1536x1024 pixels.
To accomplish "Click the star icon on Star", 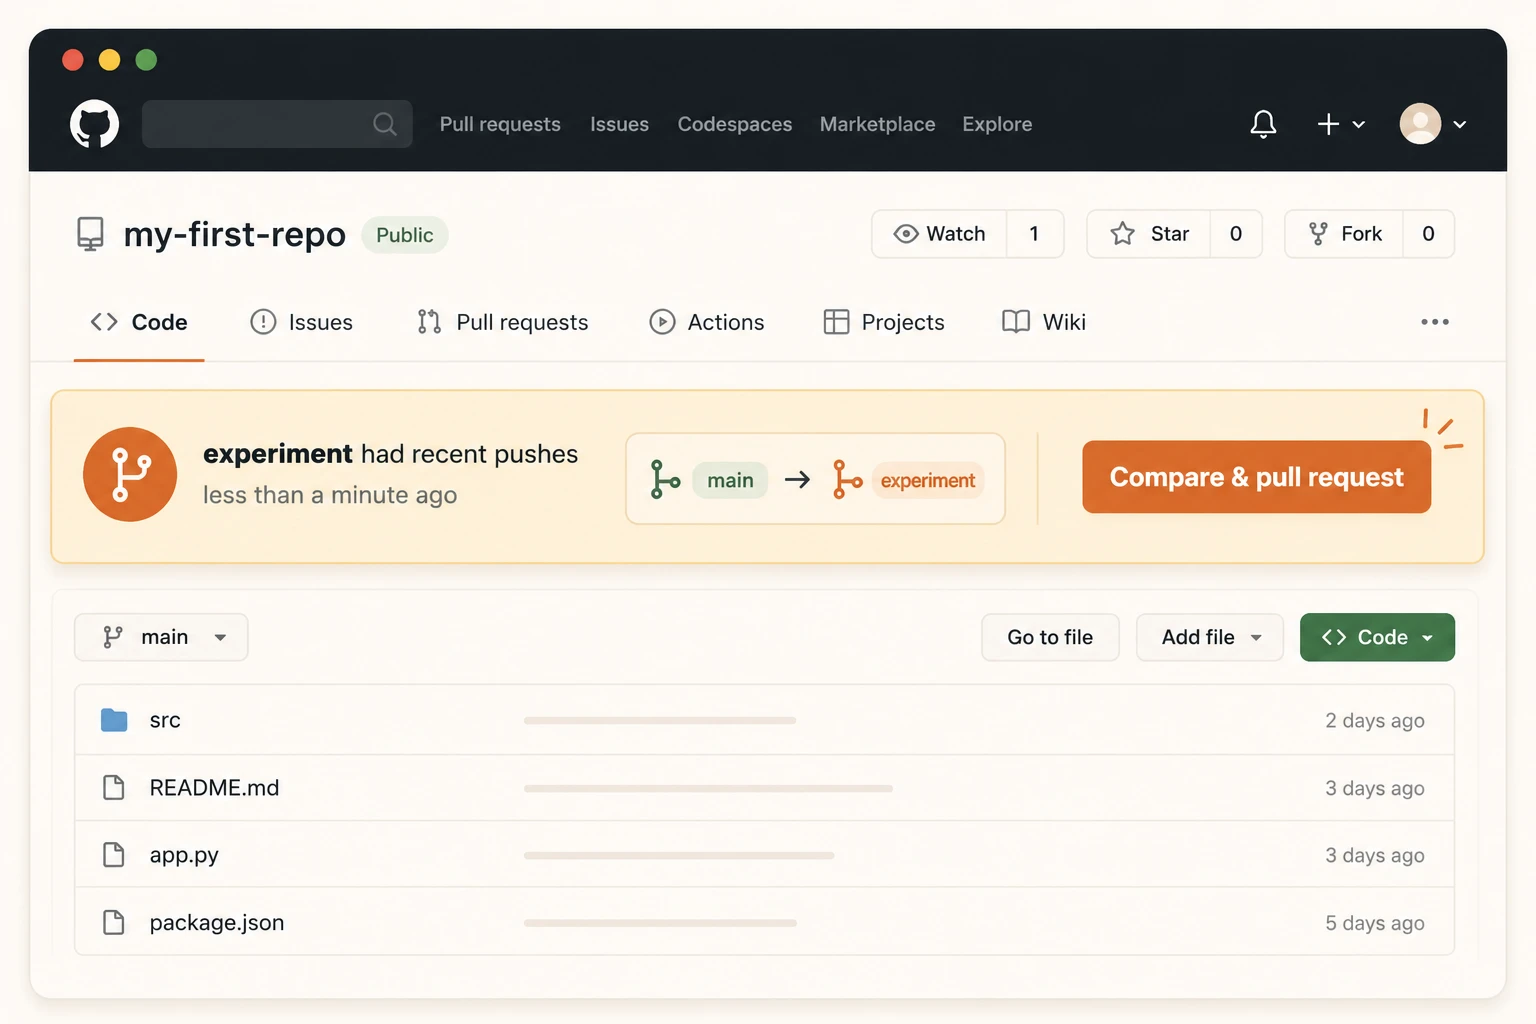I will [1122, 234].
